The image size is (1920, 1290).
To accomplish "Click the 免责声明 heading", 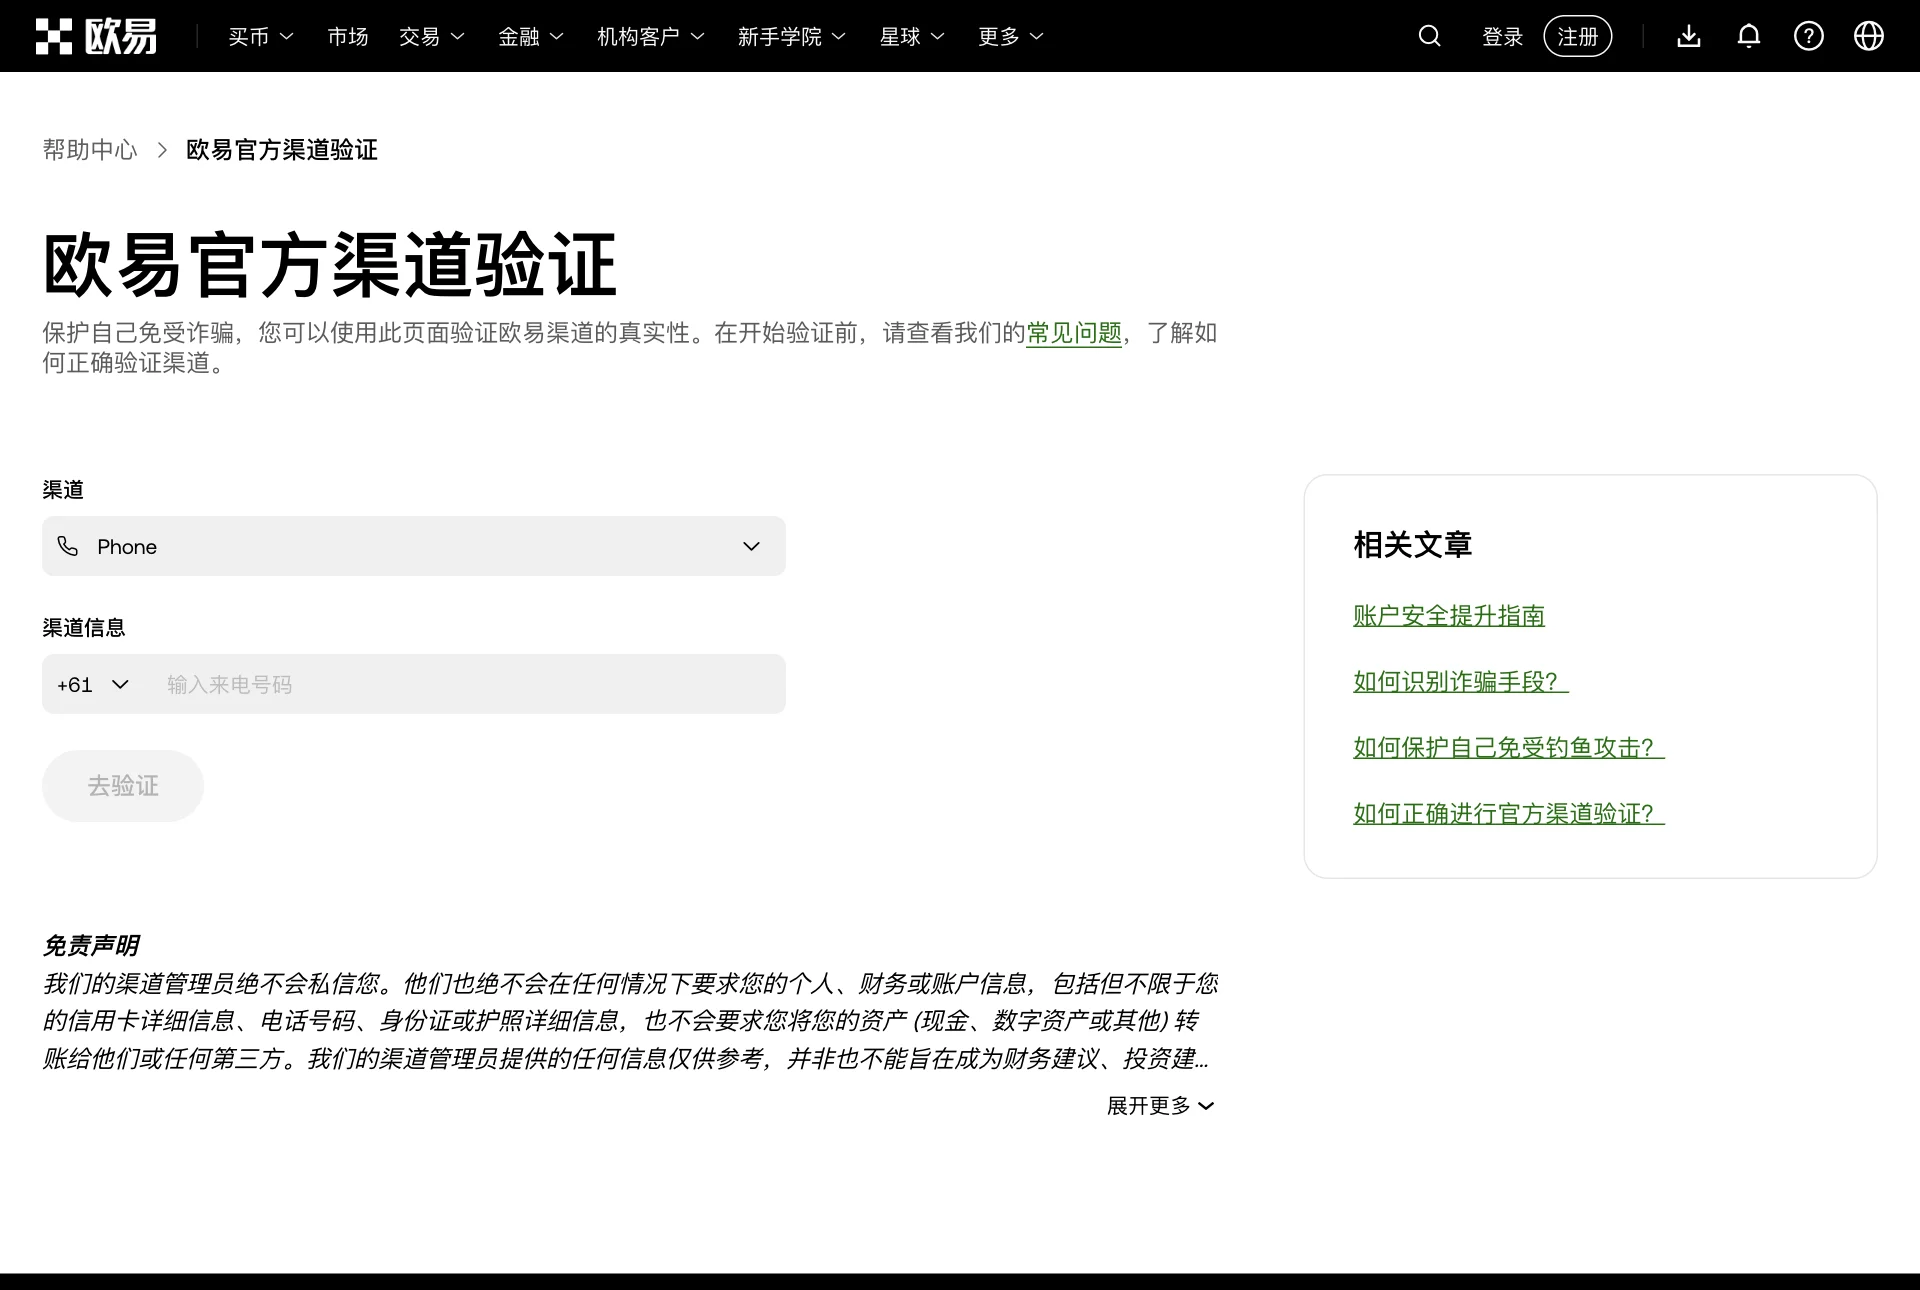I will point(90,946).
